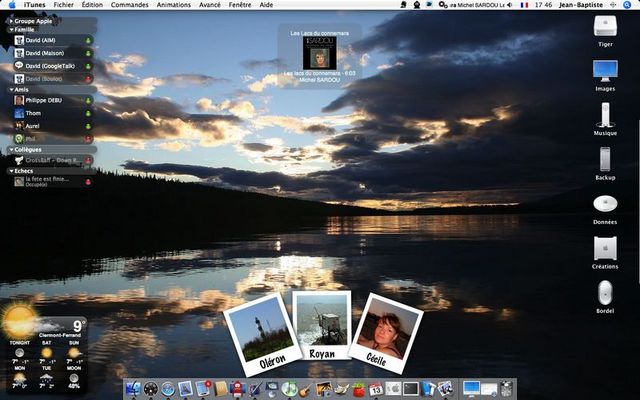Image resolution: width=640 pixels, height=400 pixels.
Task: Open the Fenêtre menu
Action: pyautogui.click(x=240, y=5)
